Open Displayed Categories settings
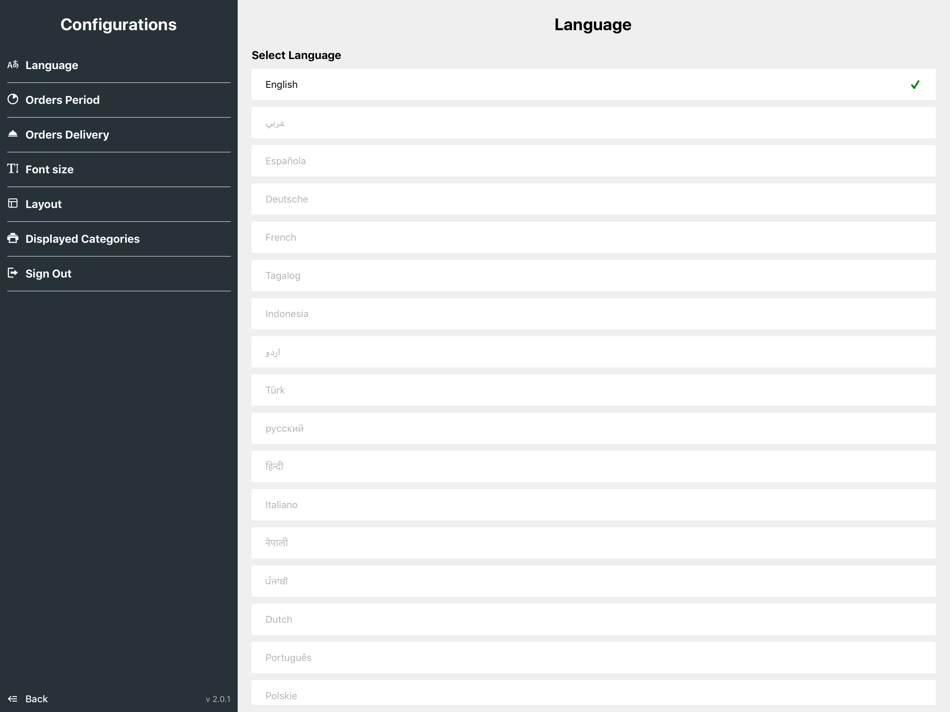The width and height of the screenshot is (950, 712). click(119, 239)
